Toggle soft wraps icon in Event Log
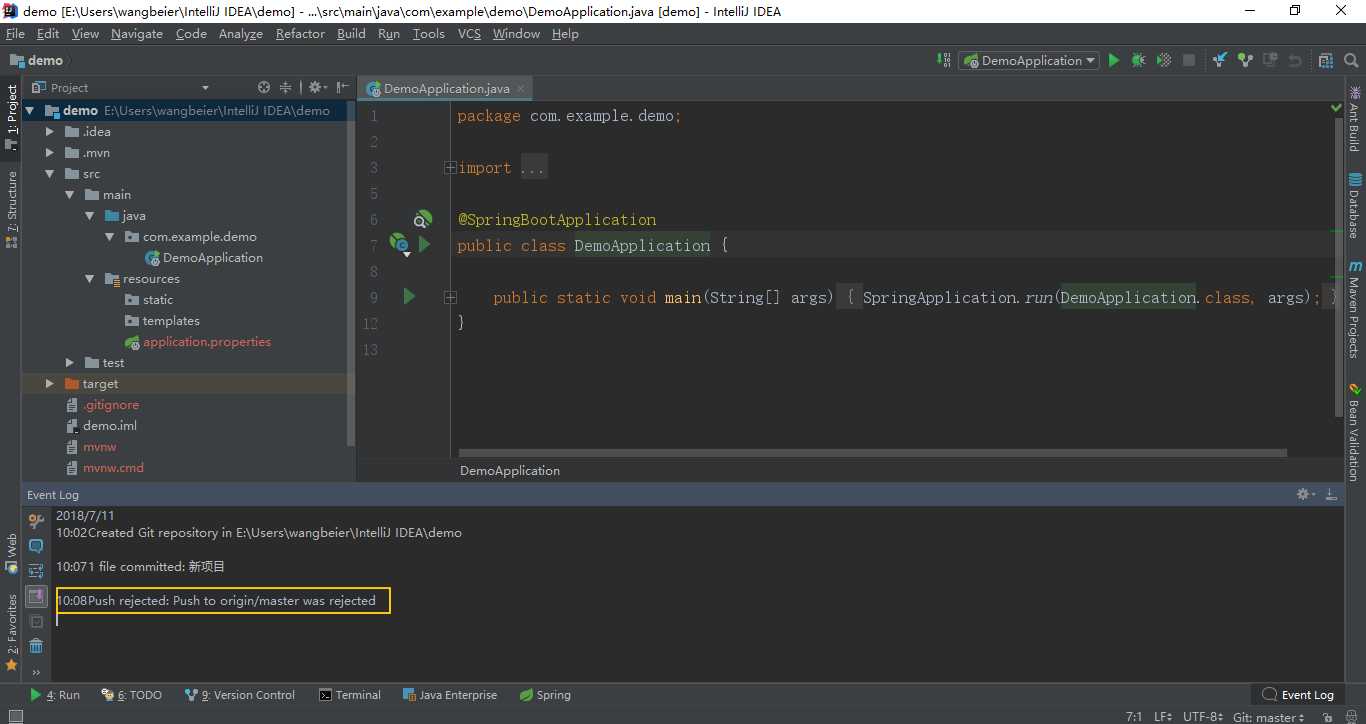 click(x=36, y=571)
